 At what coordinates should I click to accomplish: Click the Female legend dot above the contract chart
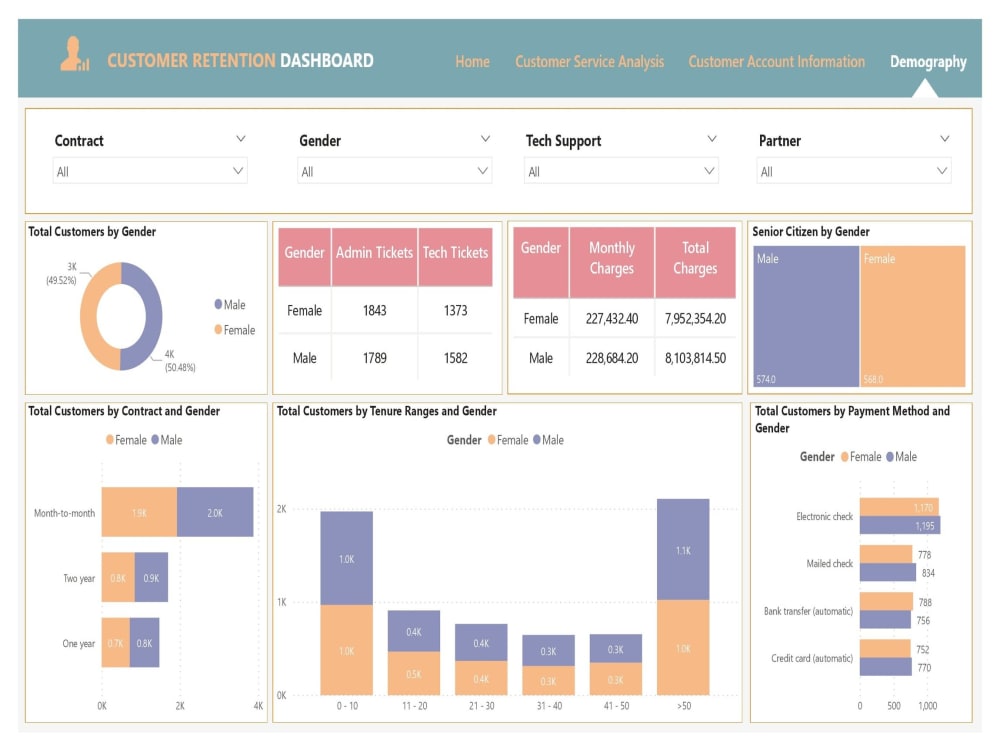coord(110,440)
